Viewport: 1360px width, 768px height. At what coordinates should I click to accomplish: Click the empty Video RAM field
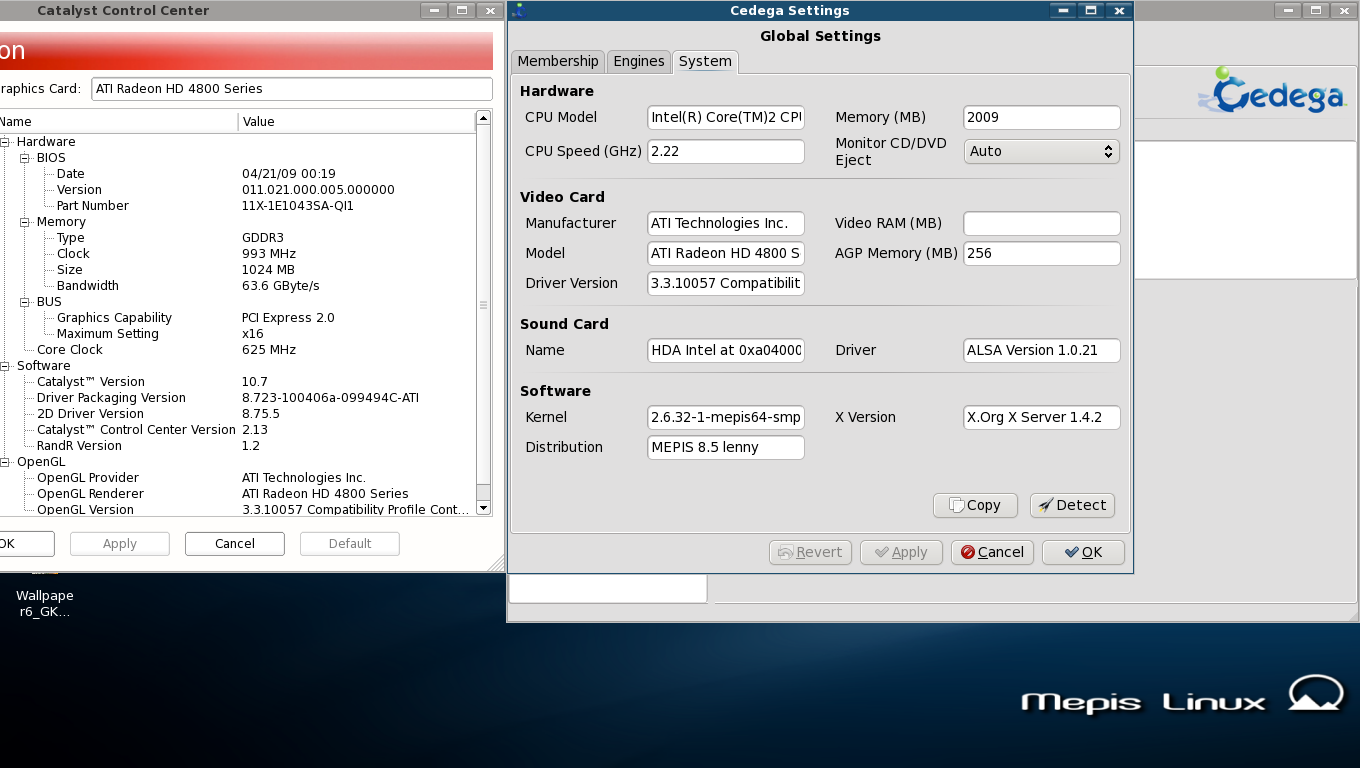click(x=1041, y=223)
